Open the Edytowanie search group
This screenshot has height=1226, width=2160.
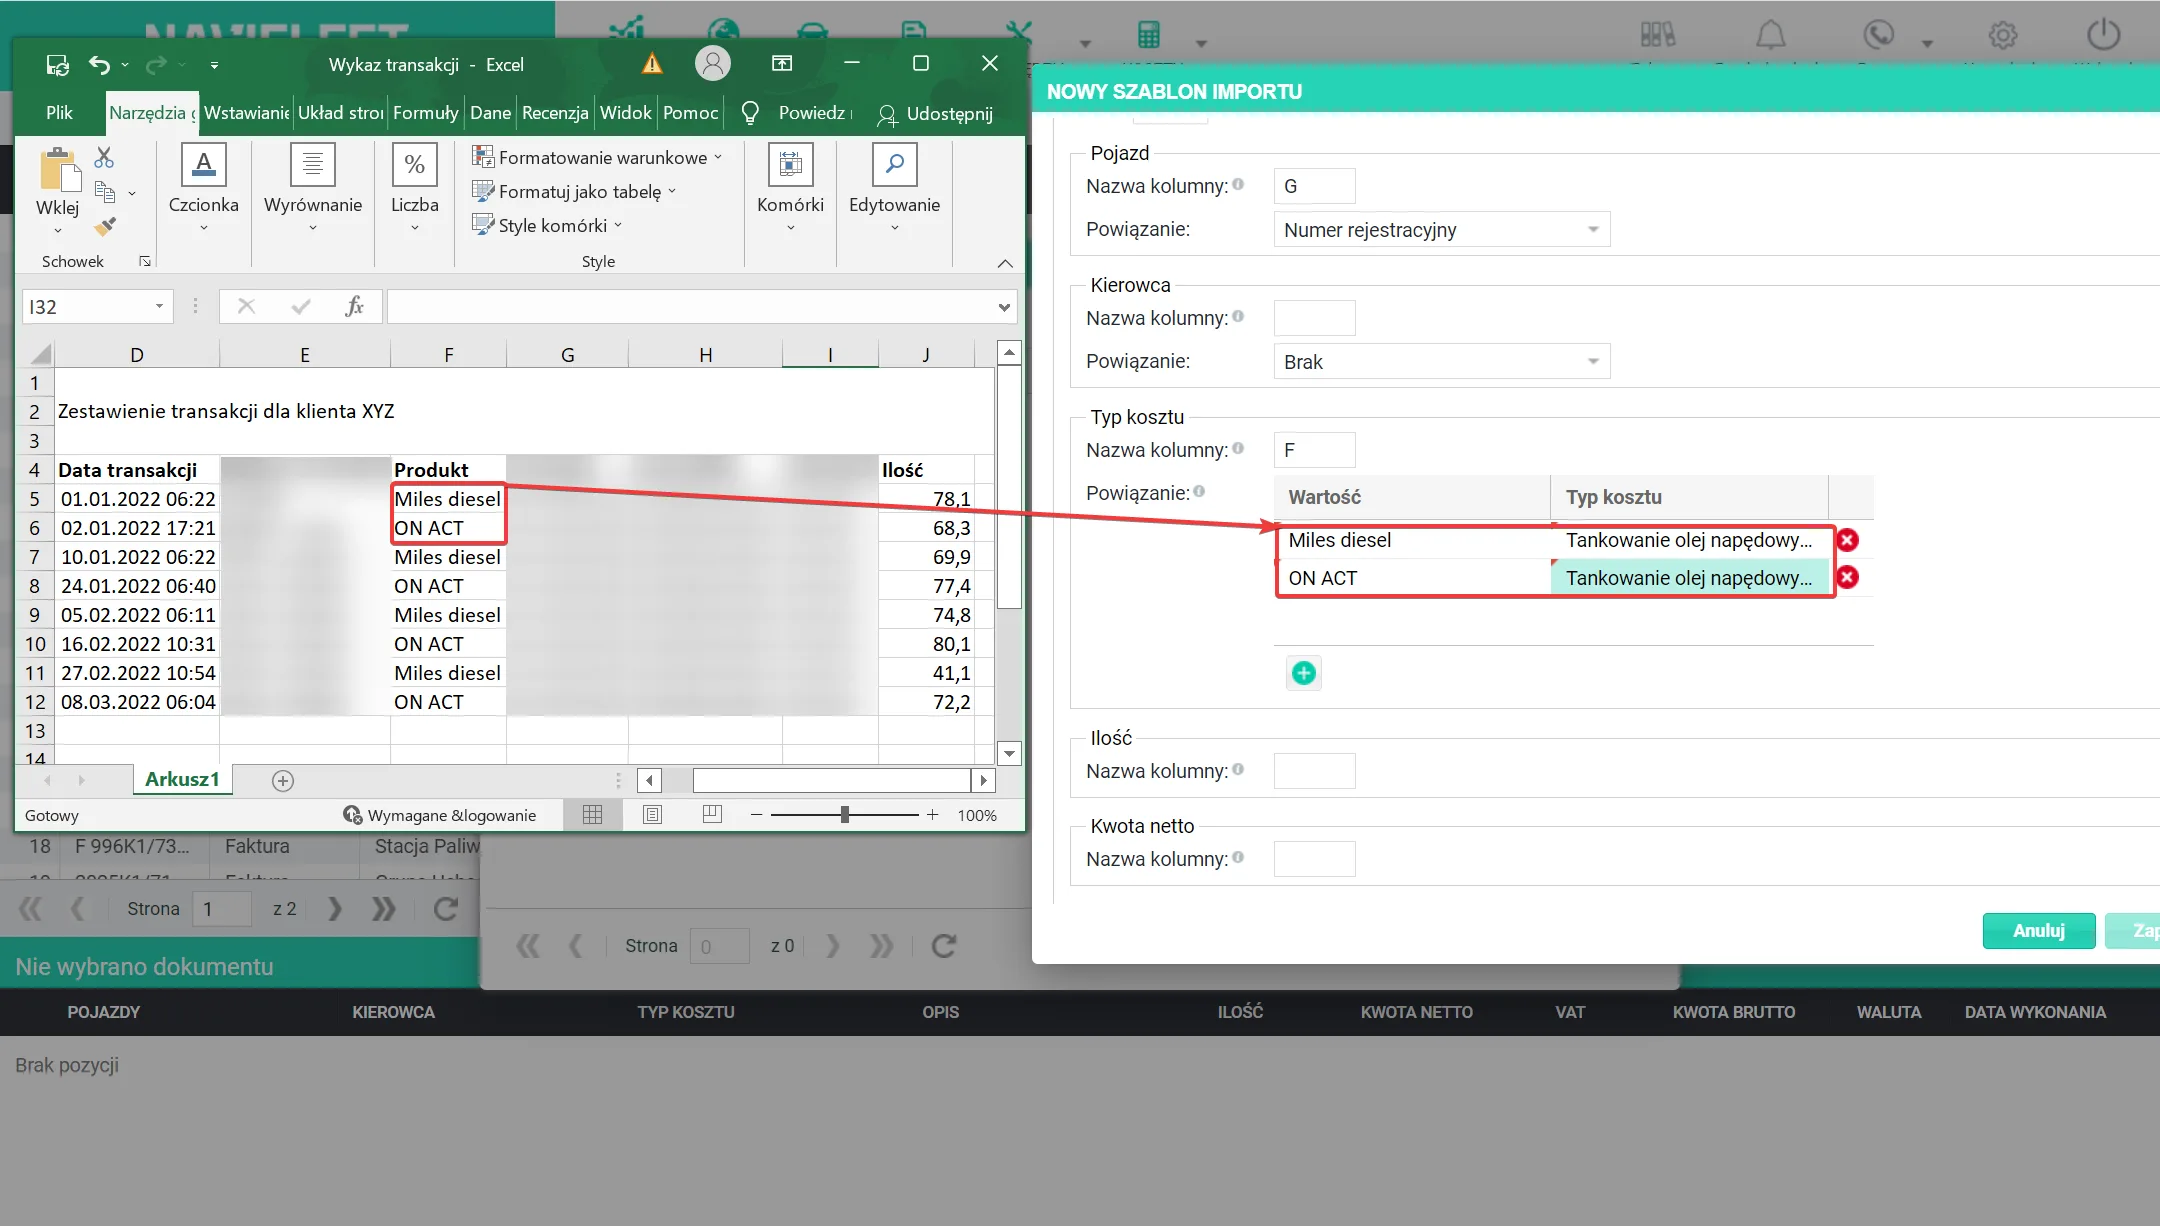[x=894, y=189]
